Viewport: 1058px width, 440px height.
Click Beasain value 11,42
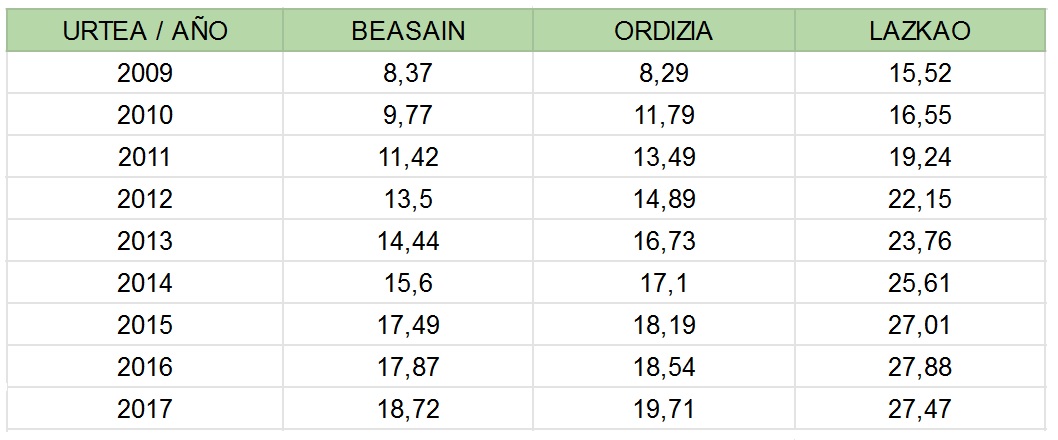[408, 157]
